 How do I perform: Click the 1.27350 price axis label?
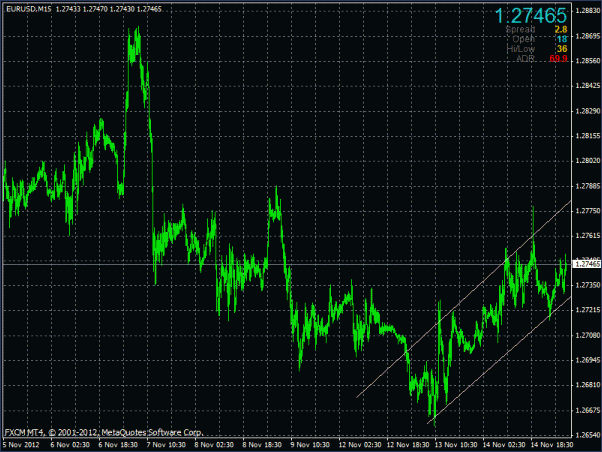click(x=588, y=285)
